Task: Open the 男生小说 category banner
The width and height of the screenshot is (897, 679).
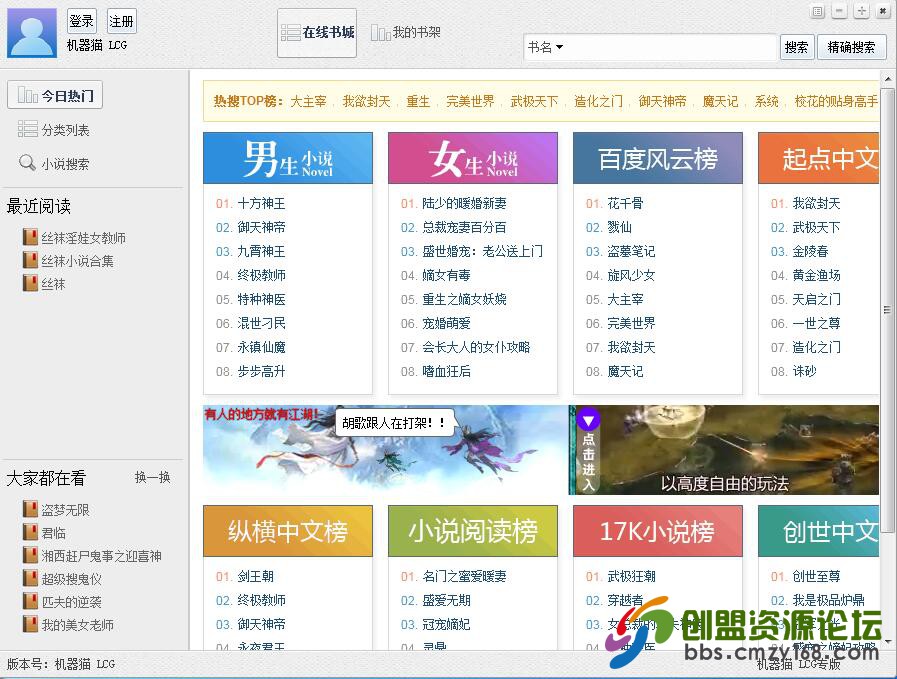Action: pyautogui.click(x=288, y=158)
